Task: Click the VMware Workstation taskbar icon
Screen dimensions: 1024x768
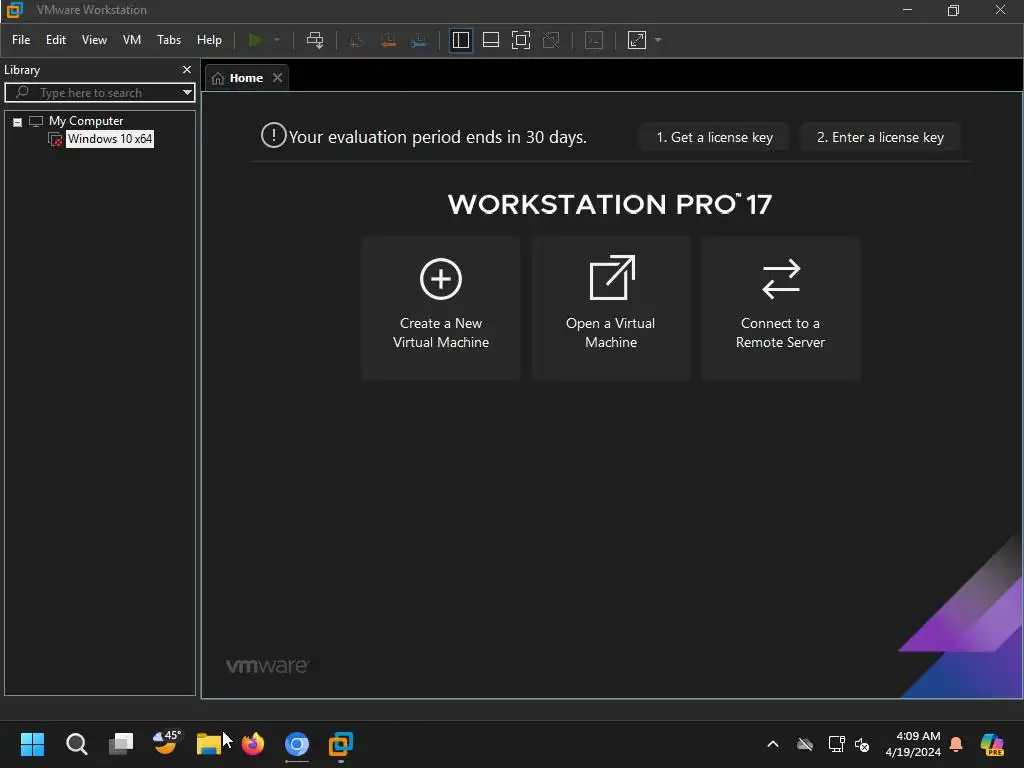Action: (340, 743)
